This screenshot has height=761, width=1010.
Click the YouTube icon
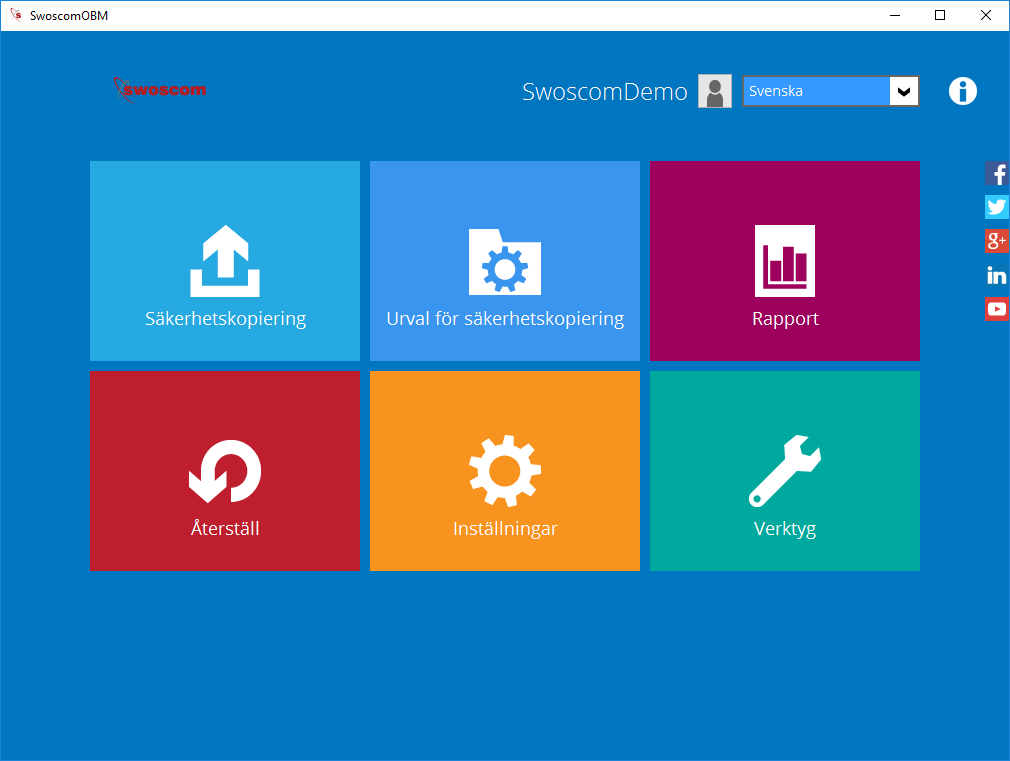click(997, 309)
